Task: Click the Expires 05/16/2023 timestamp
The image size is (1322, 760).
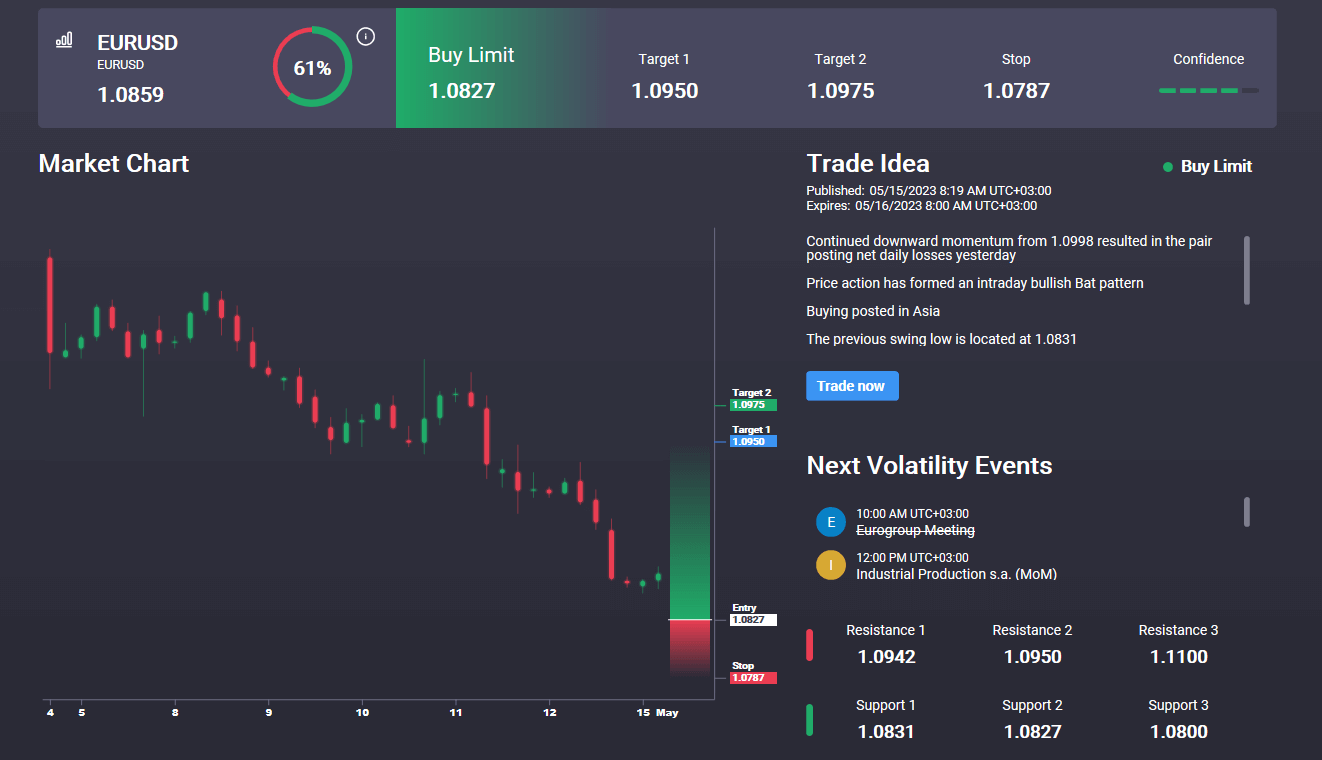Action: tap(922, 206)
